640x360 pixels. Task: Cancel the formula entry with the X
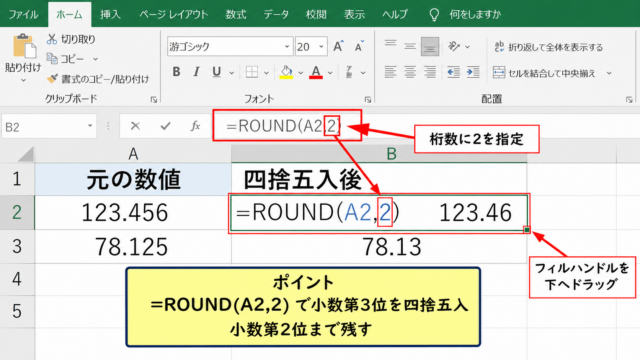point(135,126)
